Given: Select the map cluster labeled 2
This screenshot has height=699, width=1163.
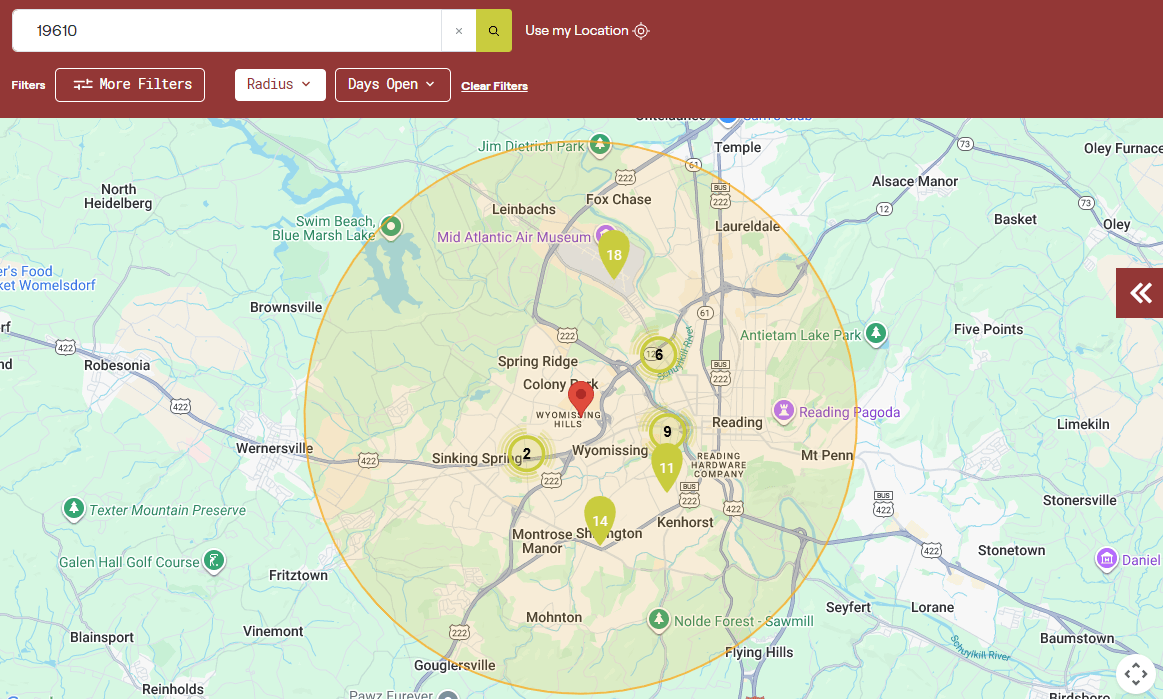Looking at the screenshot, I should click(527, 453).
